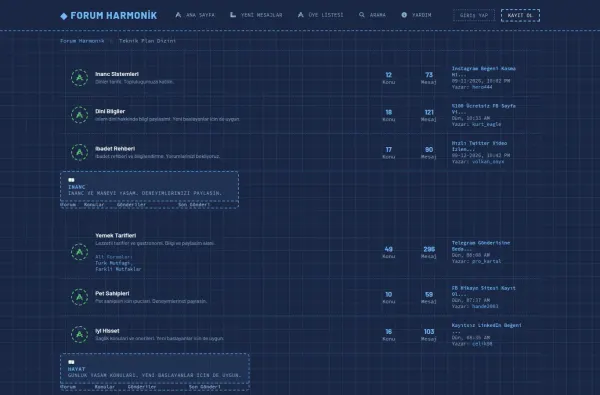Click the Konular header under INANÇ
Screen dimensions: 600x395
pos(94,205)
